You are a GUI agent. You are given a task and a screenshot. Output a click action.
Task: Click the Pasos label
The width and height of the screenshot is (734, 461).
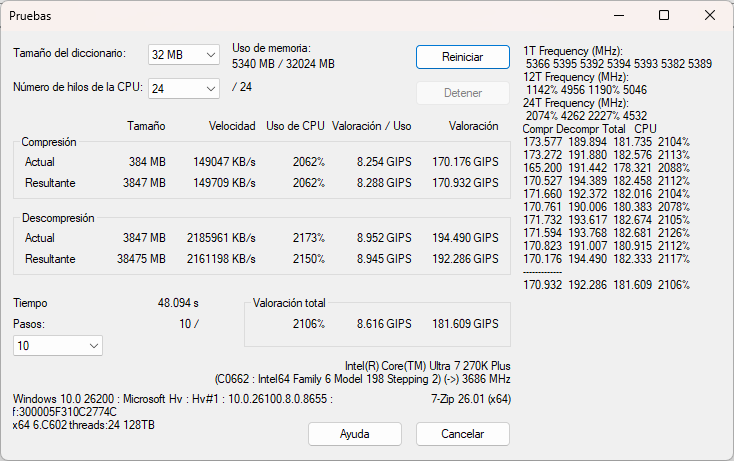(29, 324)
